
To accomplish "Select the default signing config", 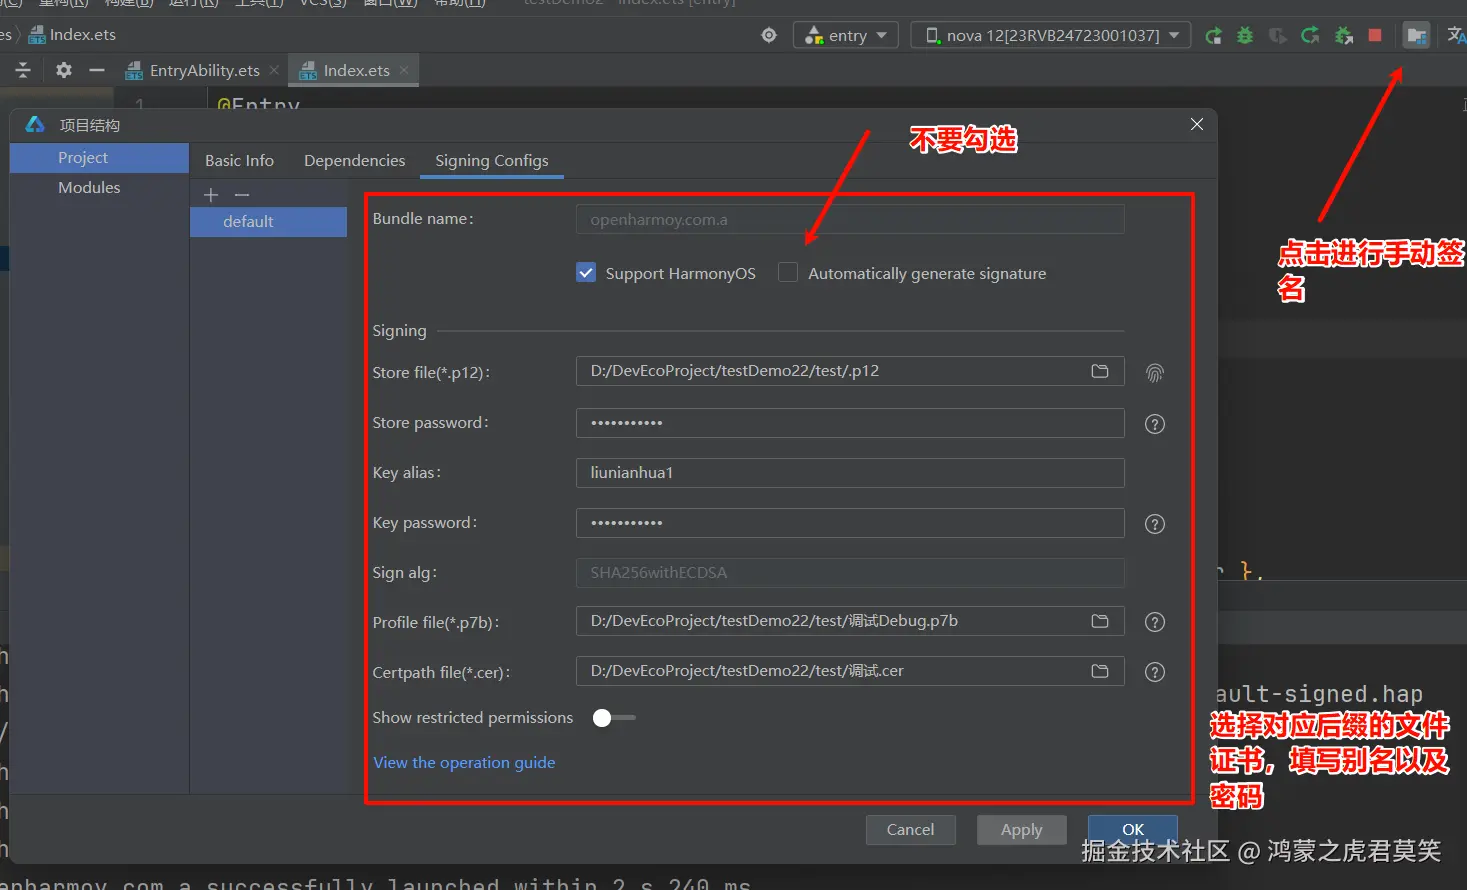I will point(268,222).
